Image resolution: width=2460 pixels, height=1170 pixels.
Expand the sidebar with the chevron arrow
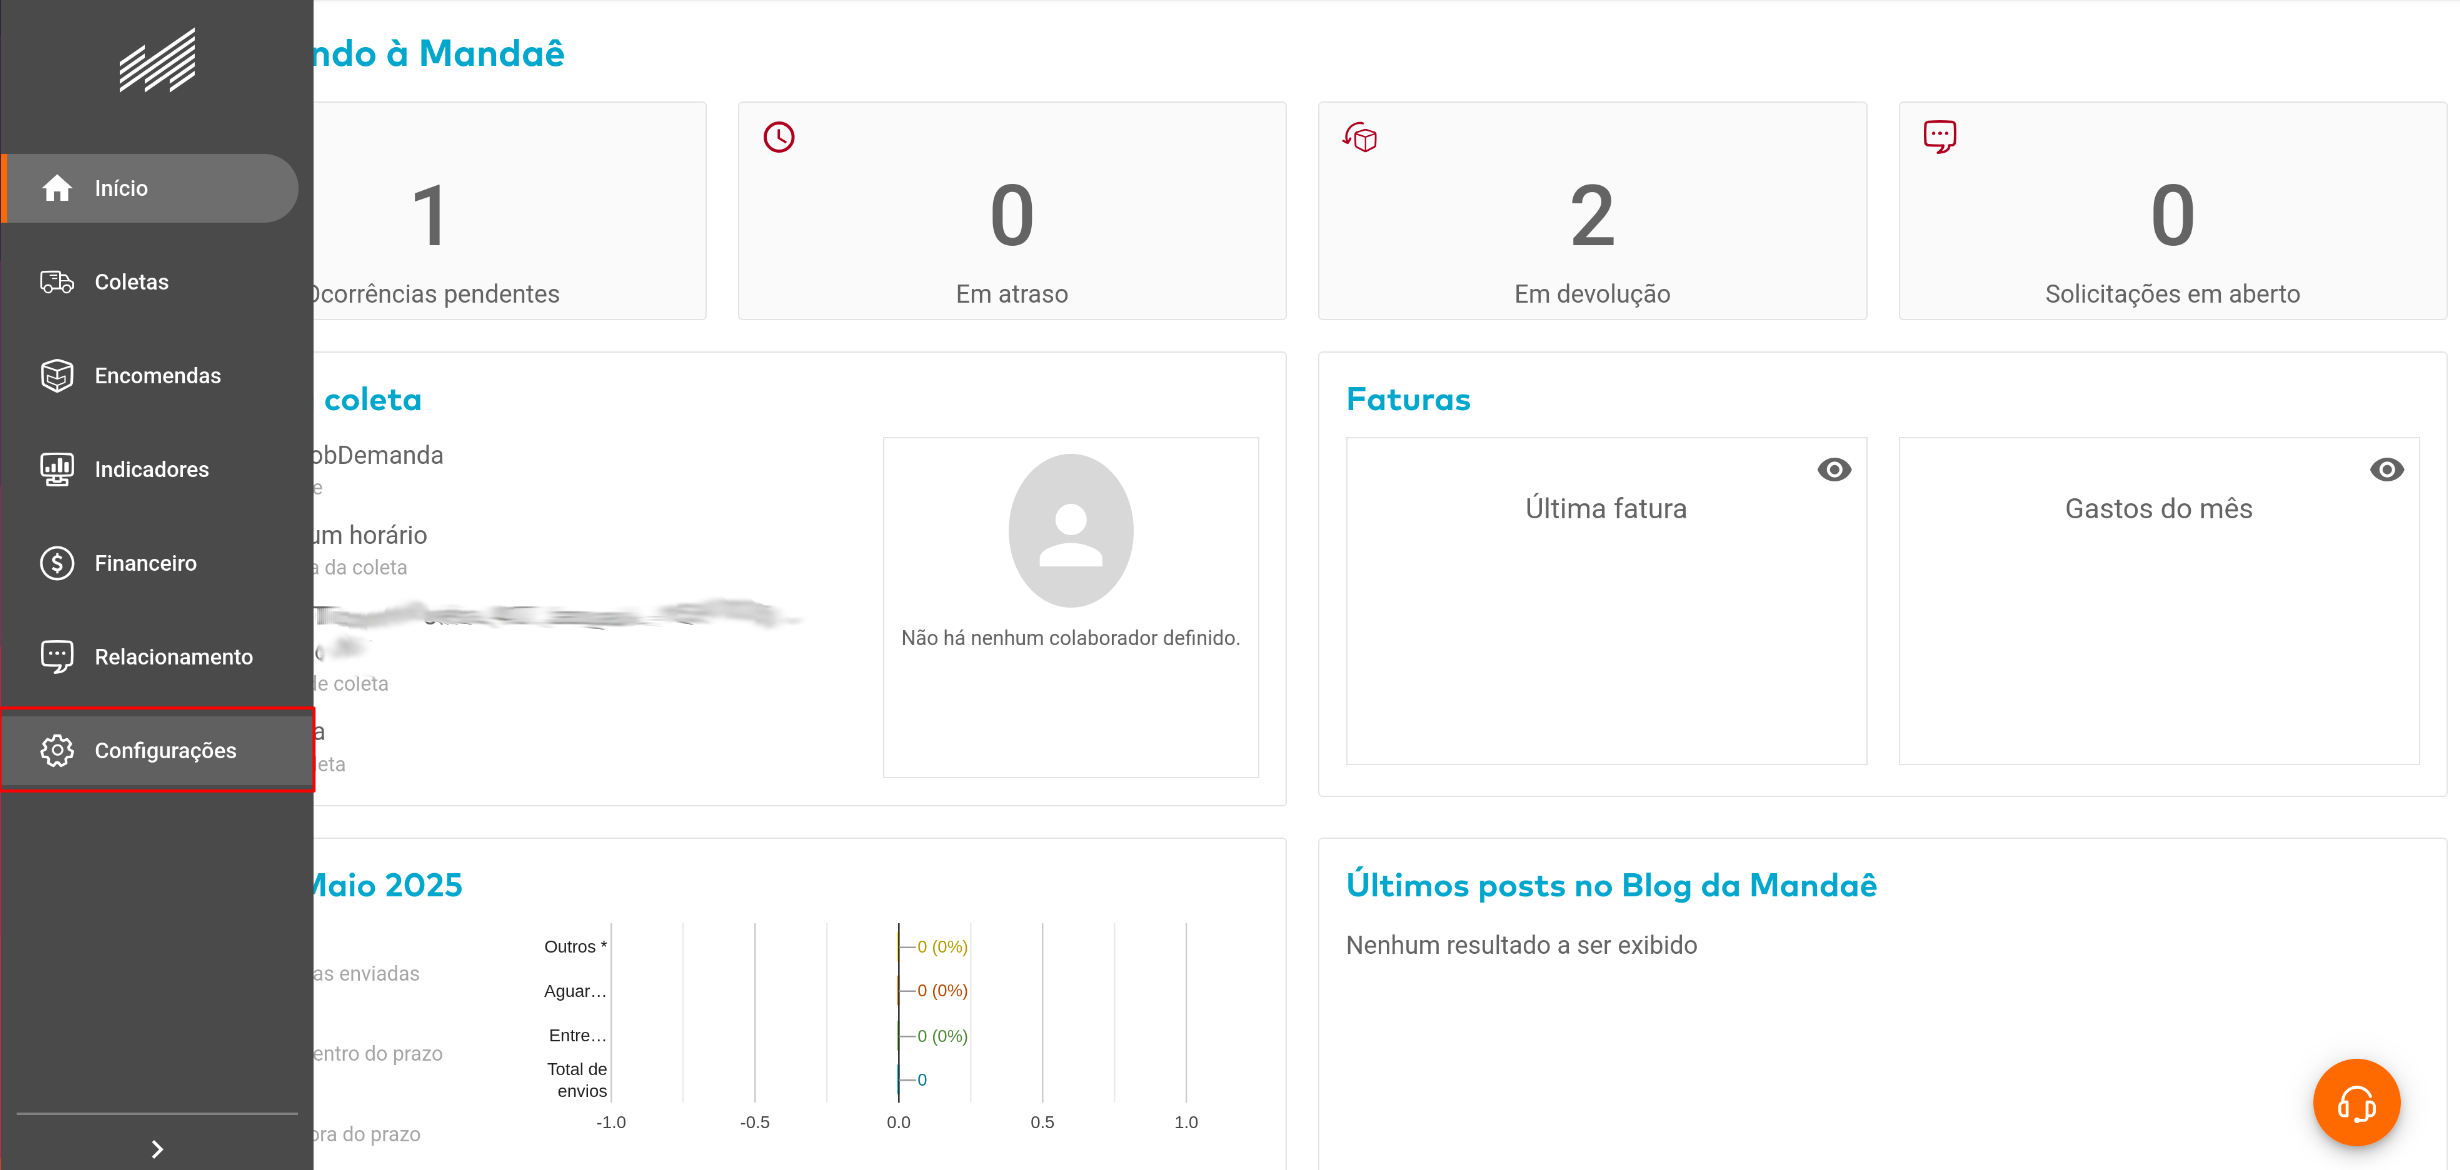click(x=156, y=1148)
